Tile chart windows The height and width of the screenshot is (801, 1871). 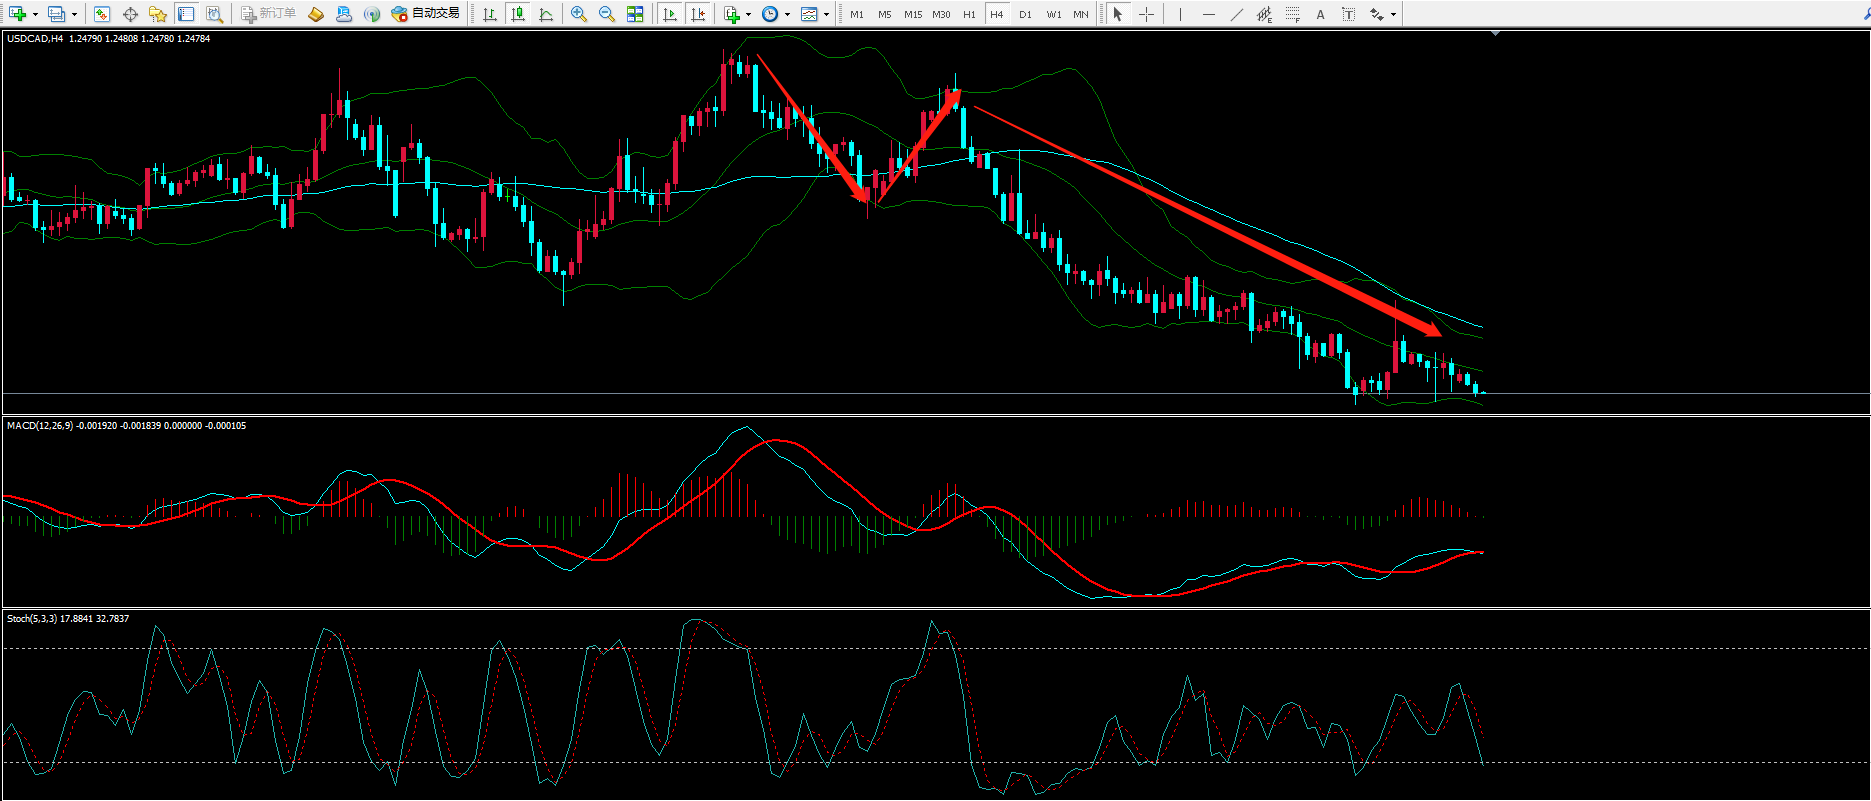[x=635, y=14]
